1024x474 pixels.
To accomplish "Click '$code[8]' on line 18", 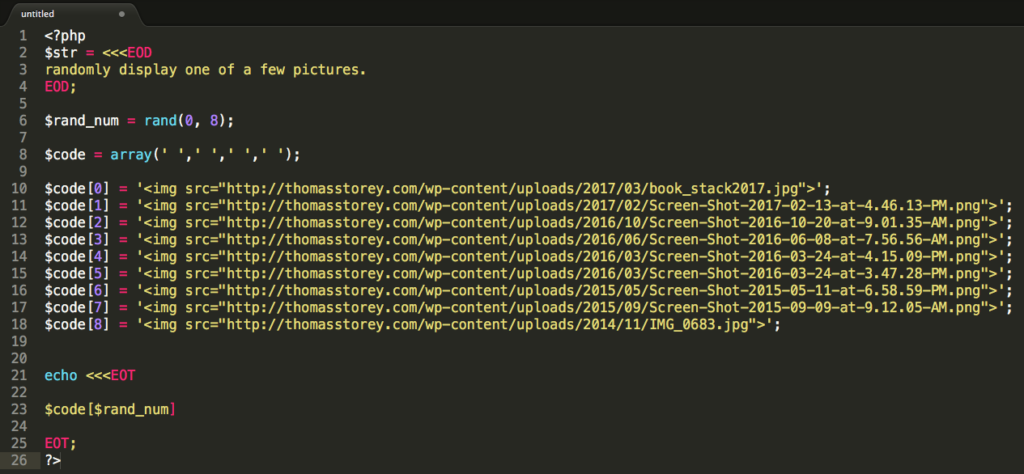I will click(78, 324).
